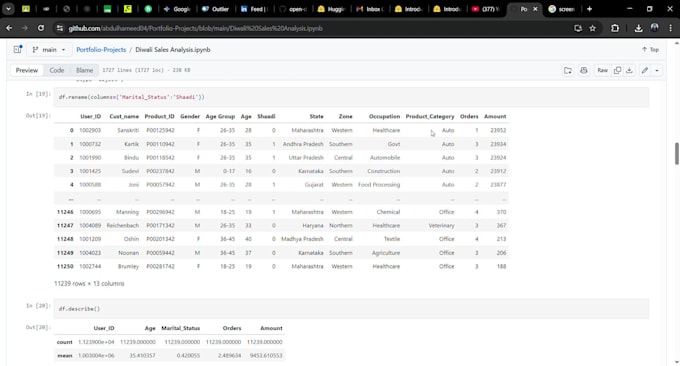Open the main branch selector dropdown
680x366 pixels.
49,49
